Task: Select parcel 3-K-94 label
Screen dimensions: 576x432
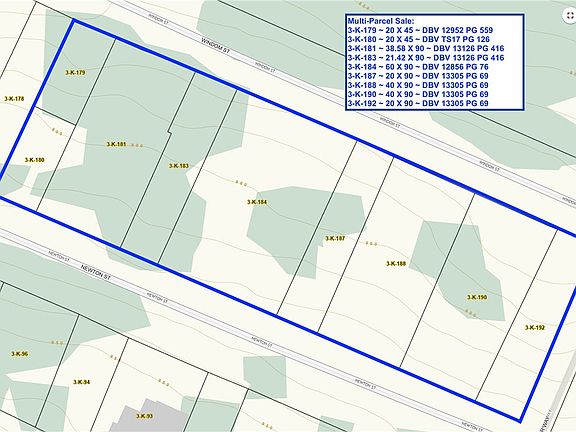Action: click(x=82, y=382)
